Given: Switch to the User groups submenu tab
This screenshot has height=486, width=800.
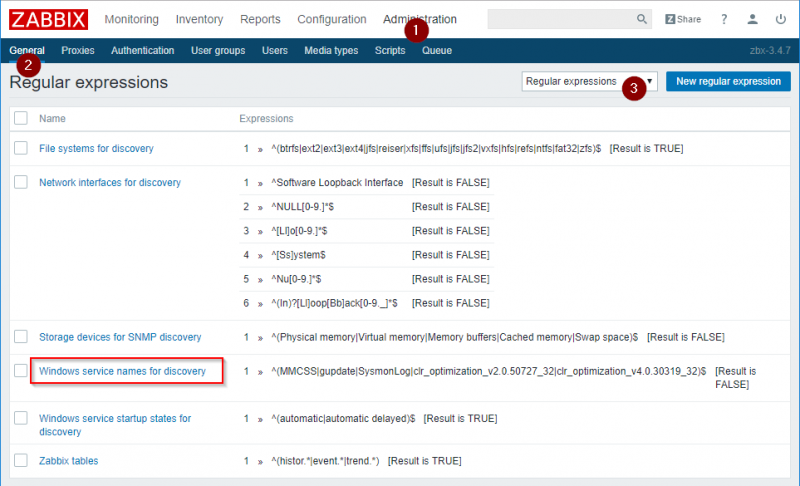Looking at the screenshot, I should click(218, 50).
